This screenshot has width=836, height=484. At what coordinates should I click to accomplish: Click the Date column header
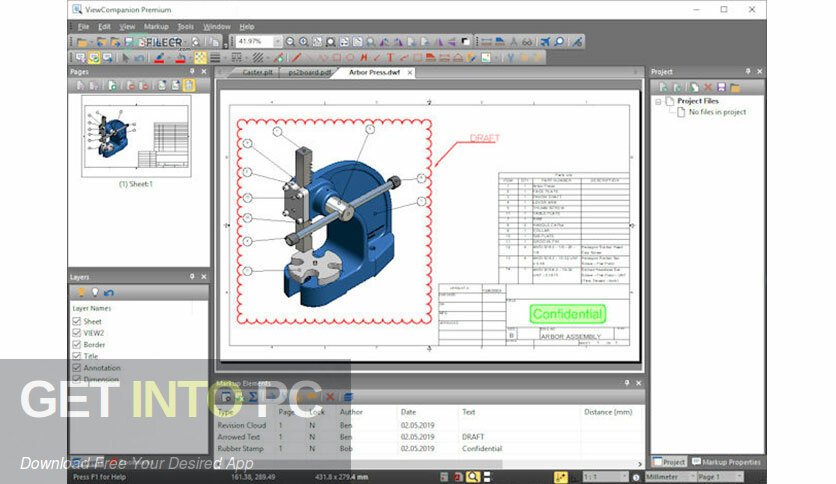[x=408, y=412]
